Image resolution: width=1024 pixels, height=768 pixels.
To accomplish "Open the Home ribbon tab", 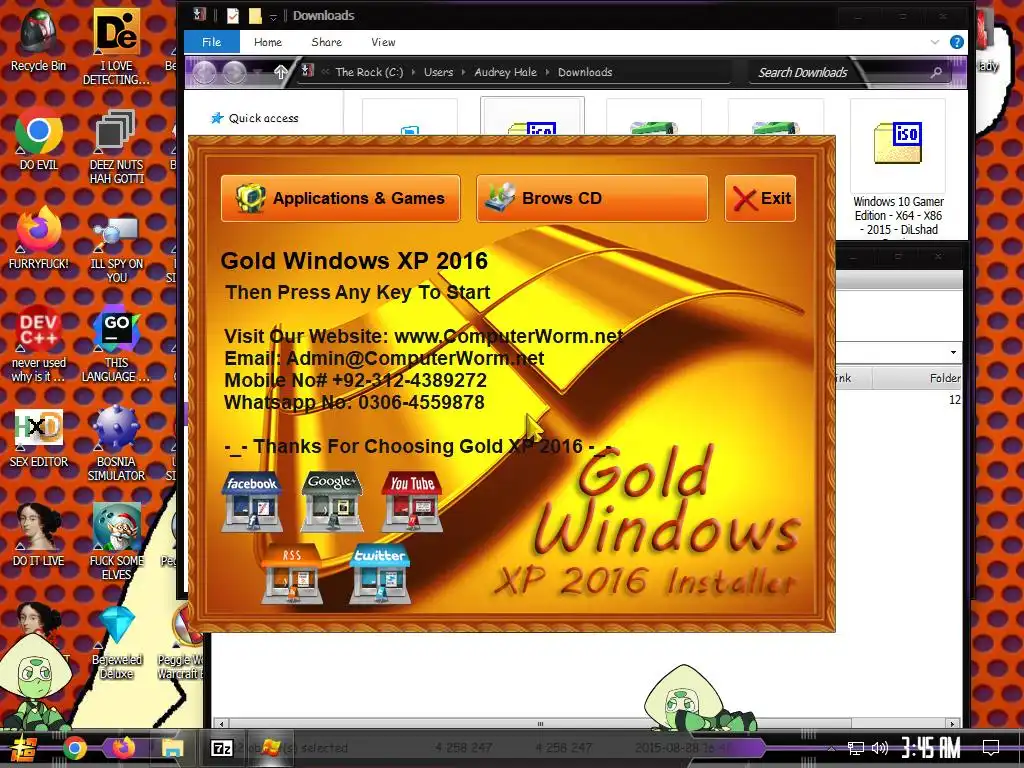I will 268,42.
